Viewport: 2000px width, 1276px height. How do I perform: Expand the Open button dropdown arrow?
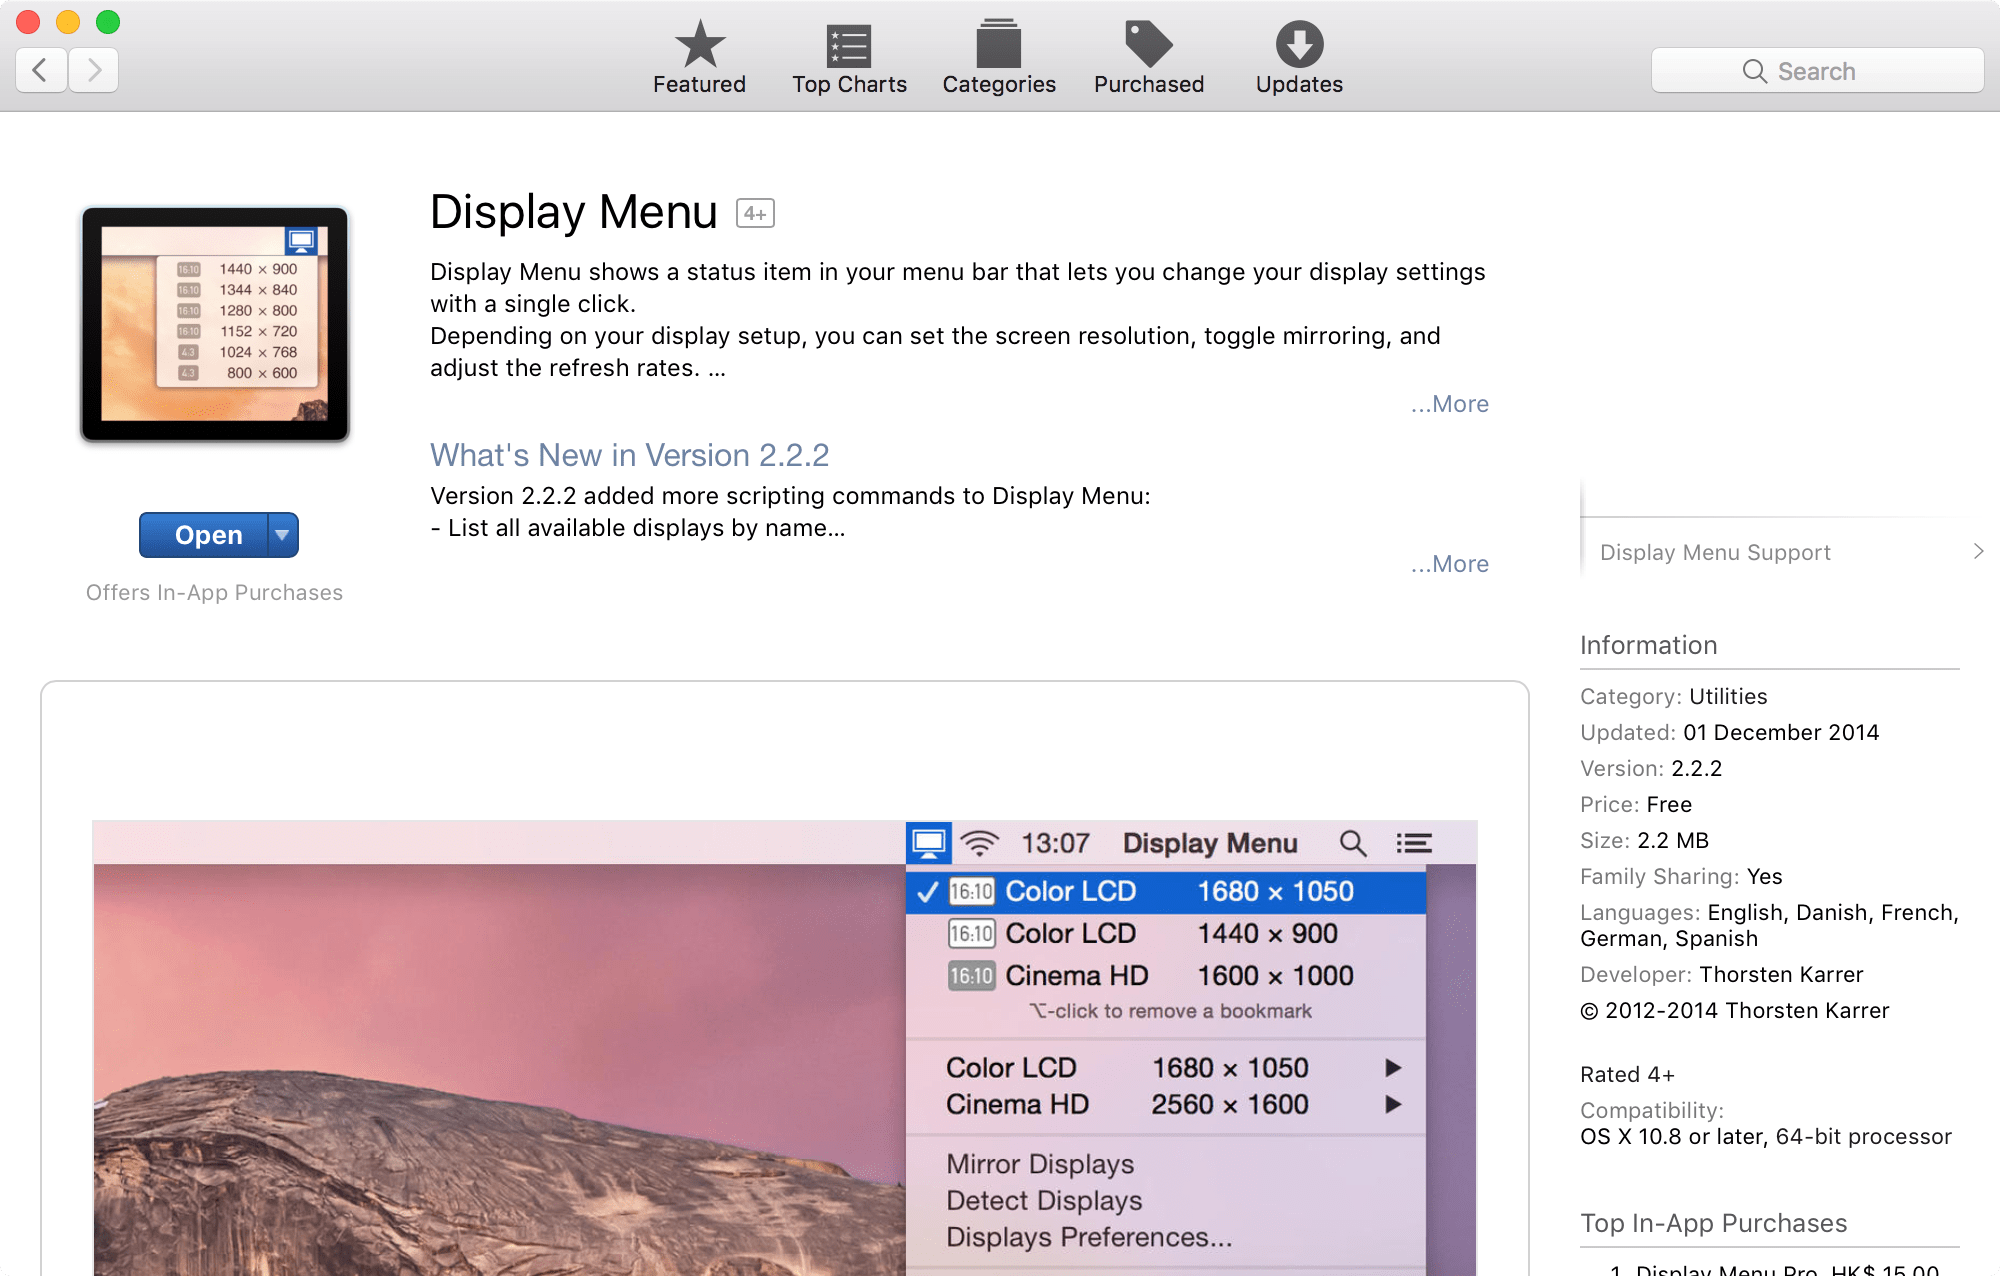point(283,535)
